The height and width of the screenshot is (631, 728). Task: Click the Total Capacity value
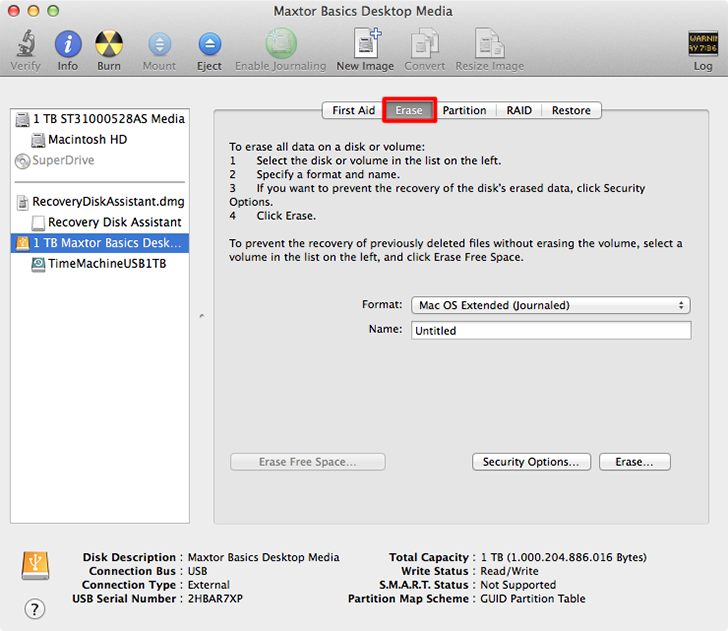(x=563, y=557)
